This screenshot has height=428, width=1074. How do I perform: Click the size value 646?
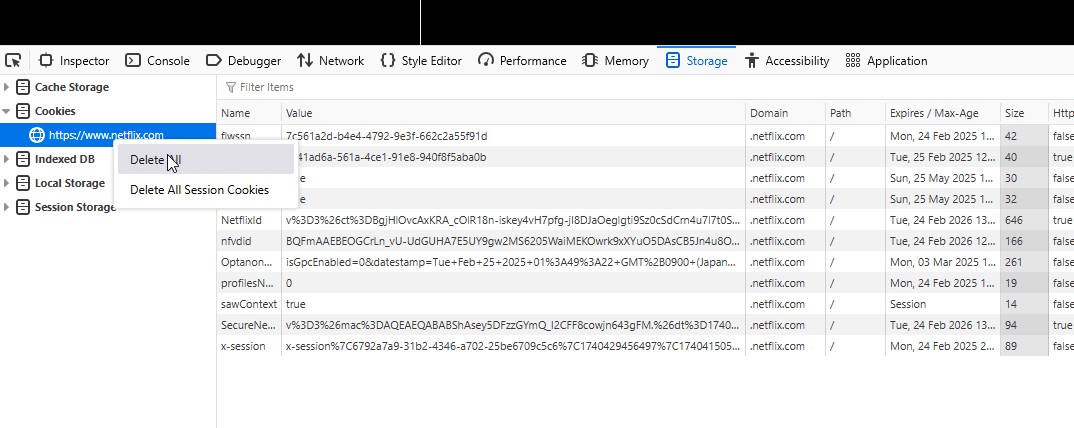pos(1014,220)
